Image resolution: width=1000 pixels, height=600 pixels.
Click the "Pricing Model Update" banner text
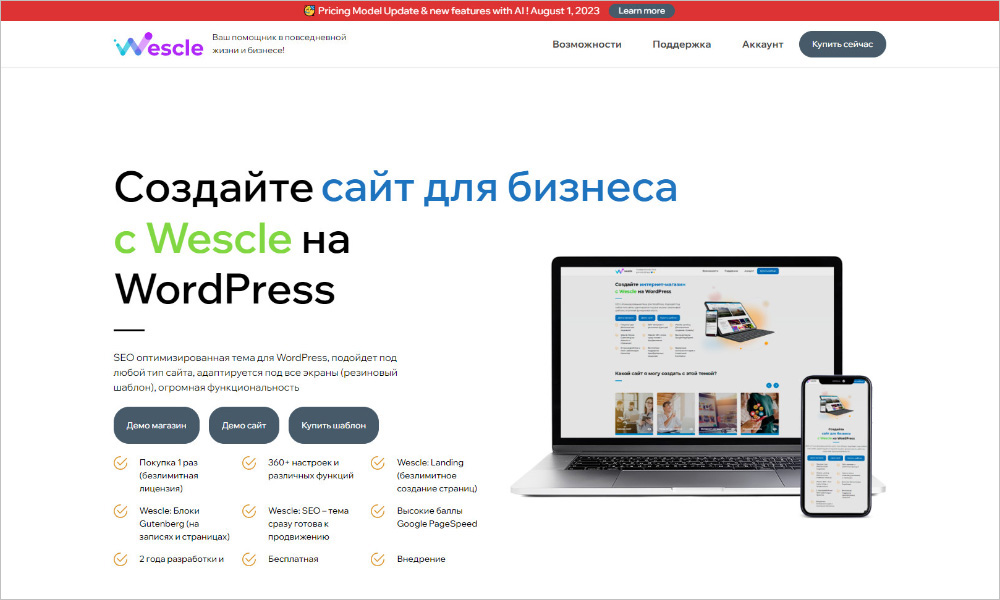pos(459,11)
